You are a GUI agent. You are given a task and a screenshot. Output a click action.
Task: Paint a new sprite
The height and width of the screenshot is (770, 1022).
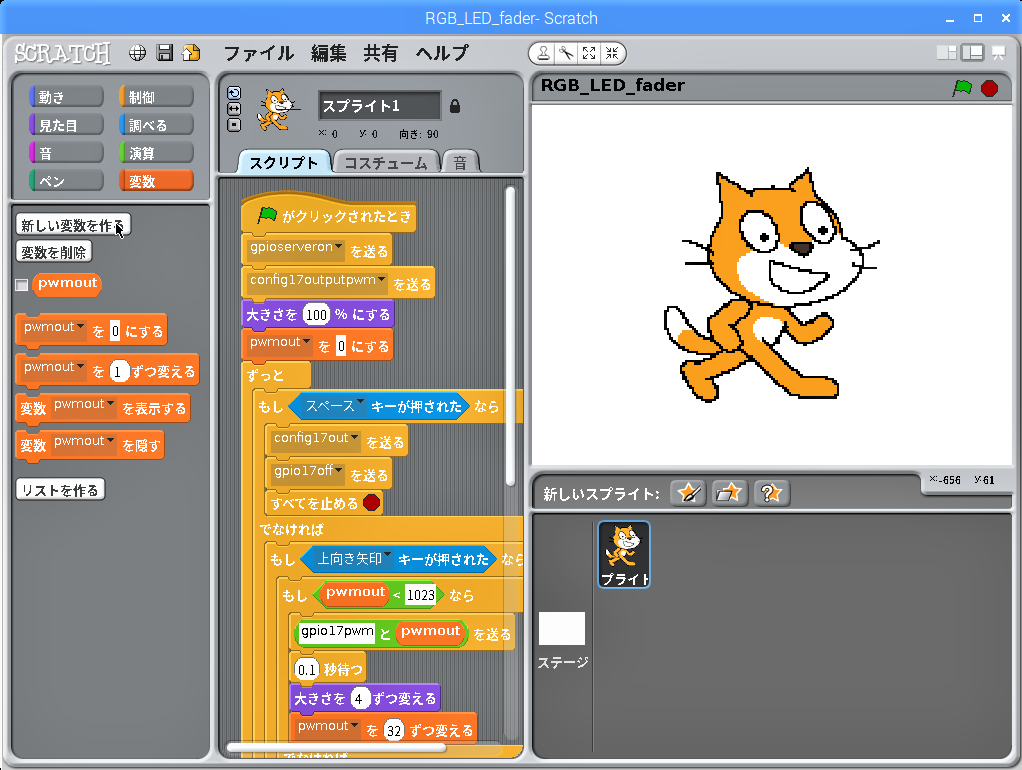[688, 493]
